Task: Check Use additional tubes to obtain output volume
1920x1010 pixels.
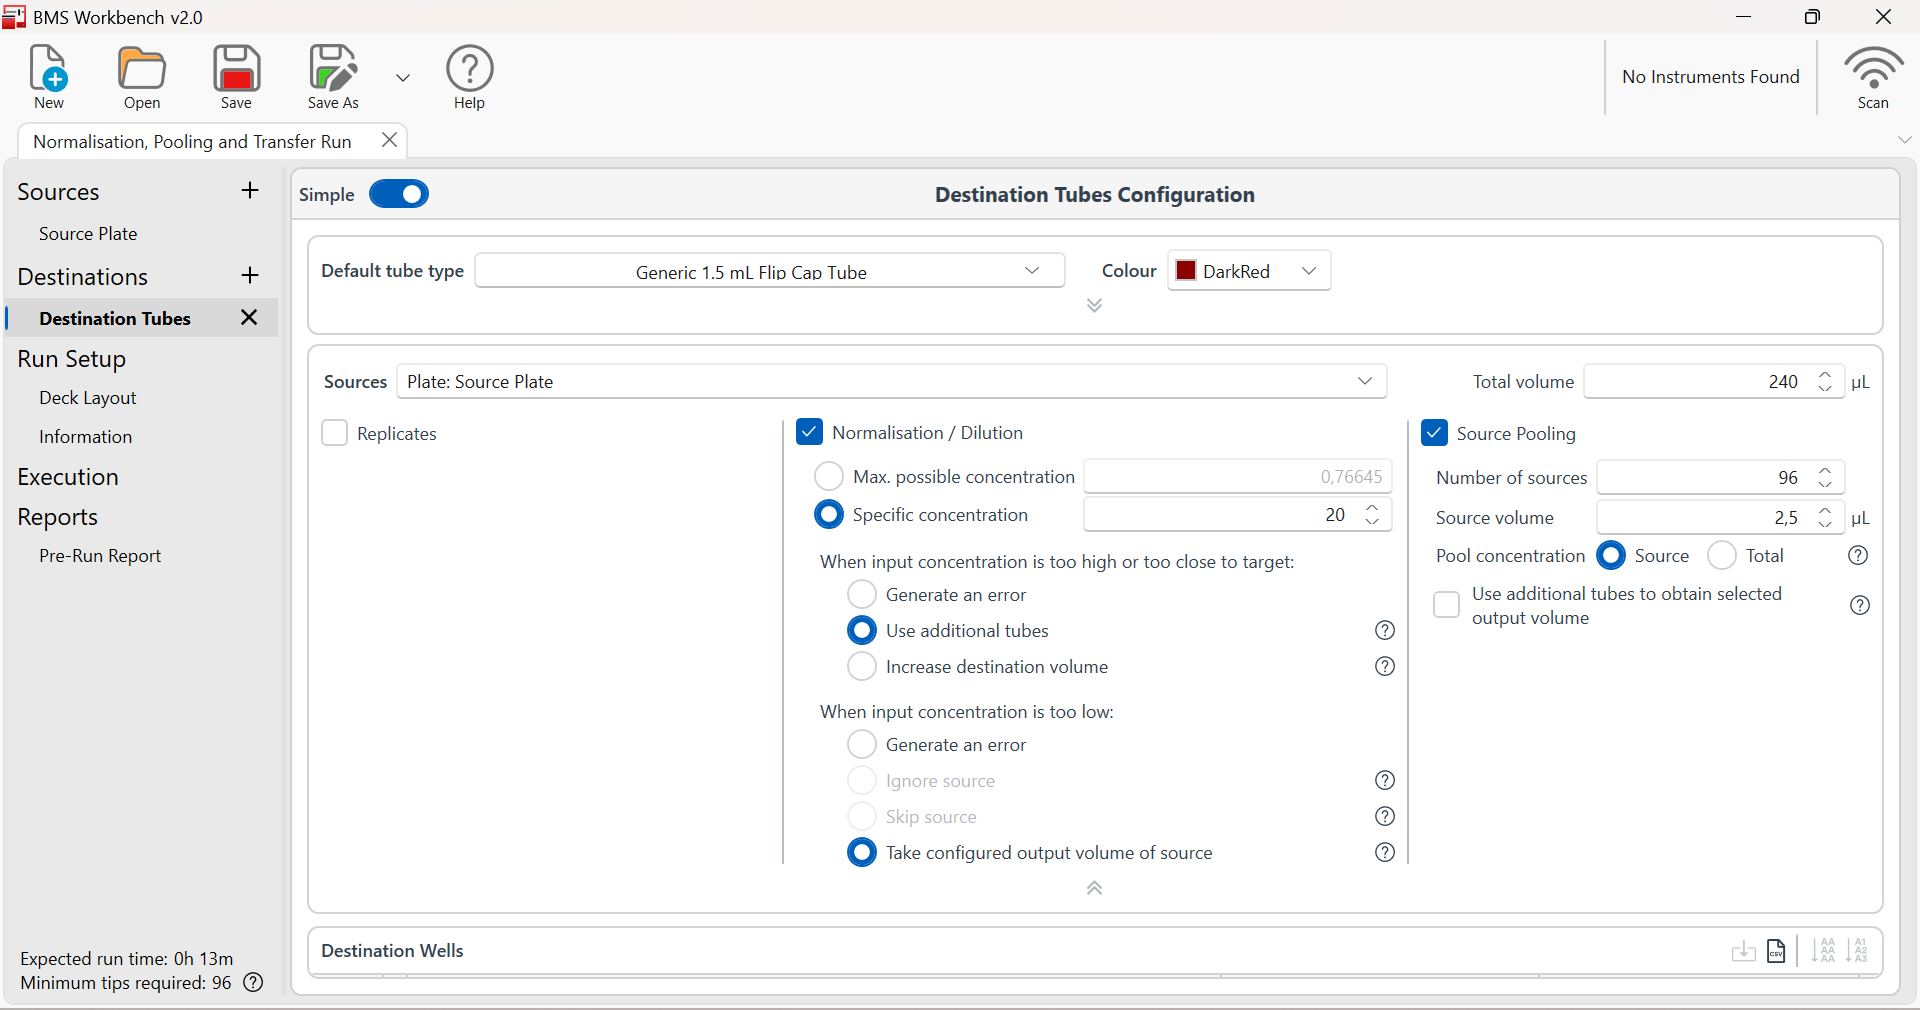Action: 1446,605
